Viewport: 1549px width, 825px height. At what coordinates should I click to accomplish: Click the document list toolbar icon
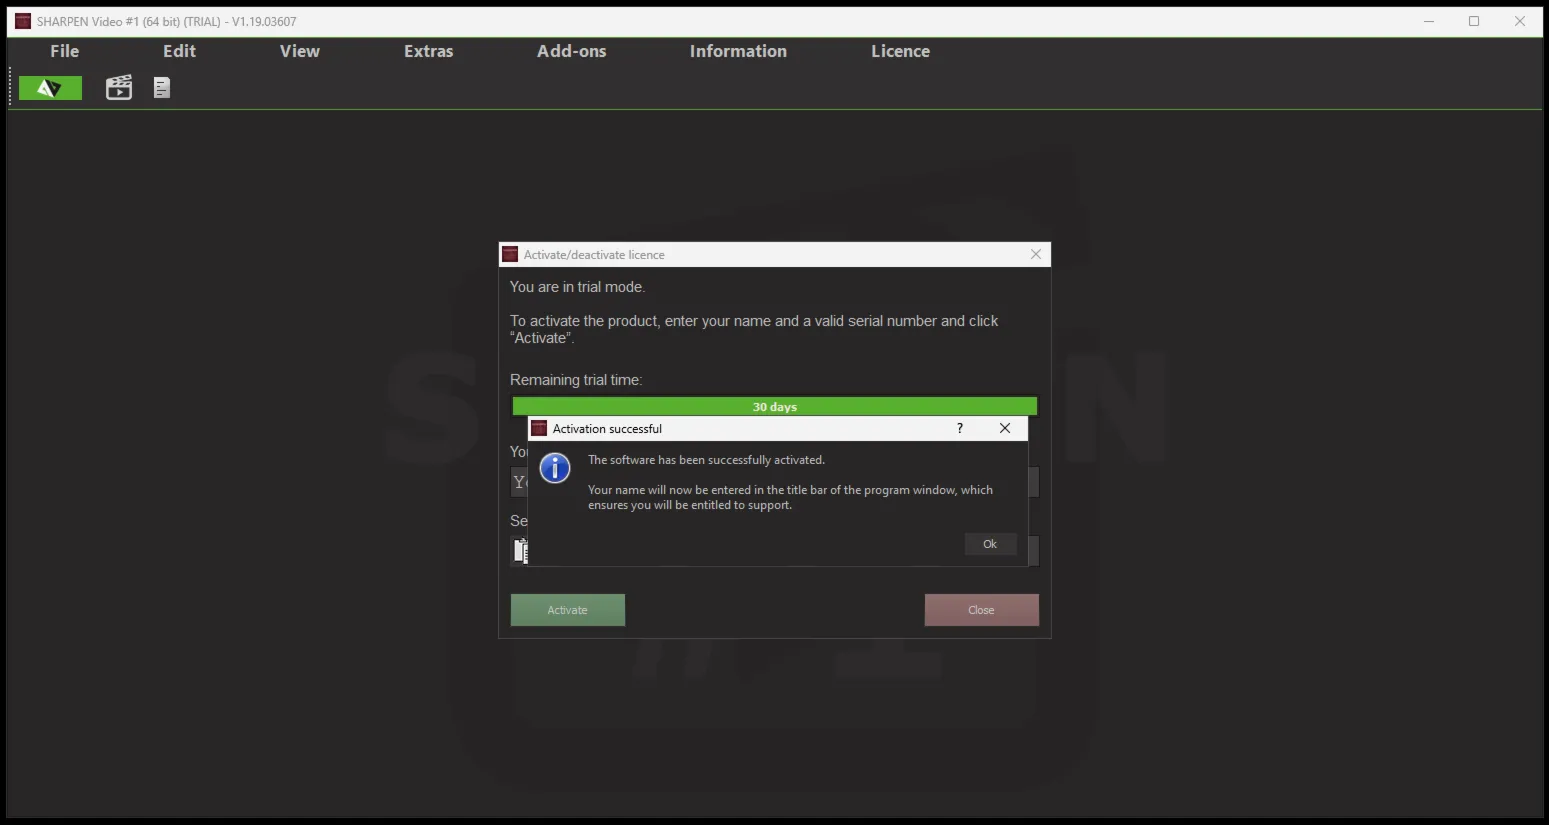pyautogui.click(x=162, y=88)
